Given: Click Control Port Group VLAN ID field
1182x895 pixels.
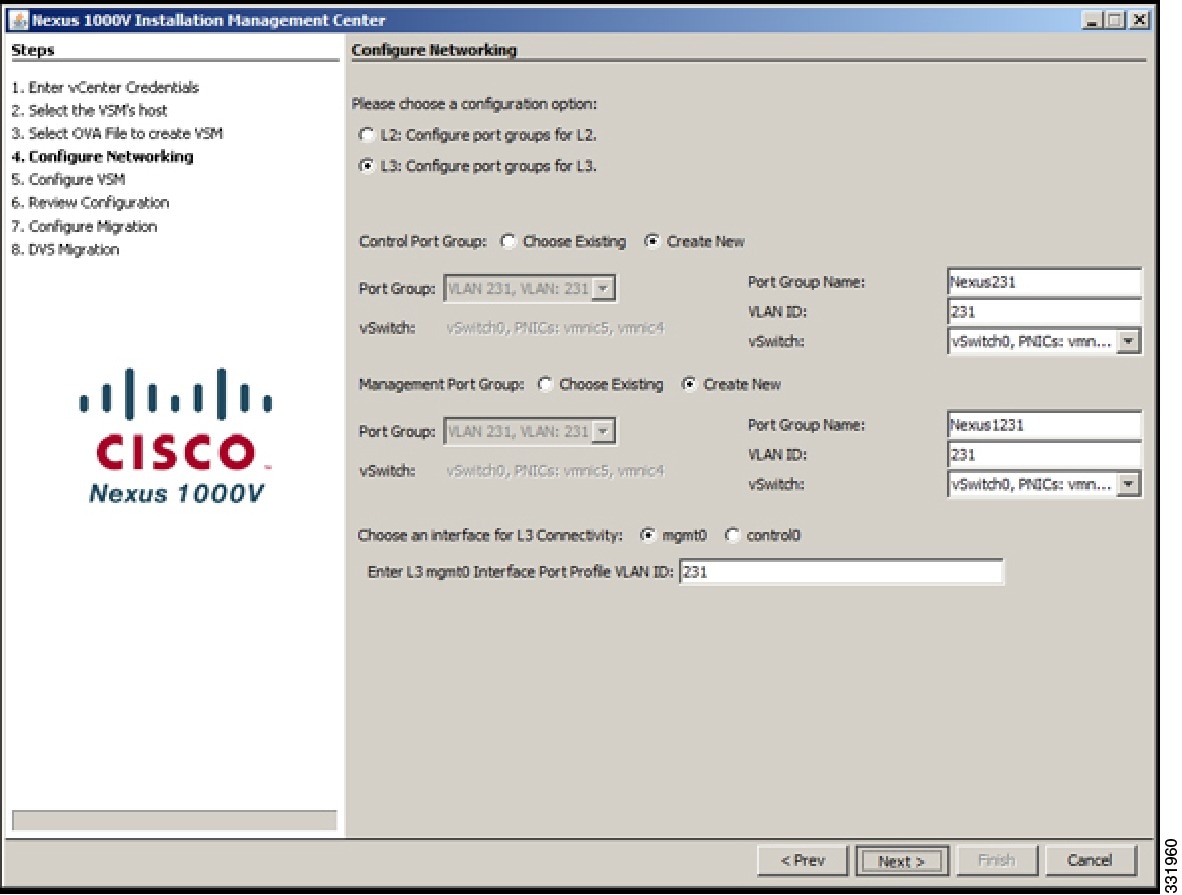Looking at the screenshot, I should pos(1044,311).
